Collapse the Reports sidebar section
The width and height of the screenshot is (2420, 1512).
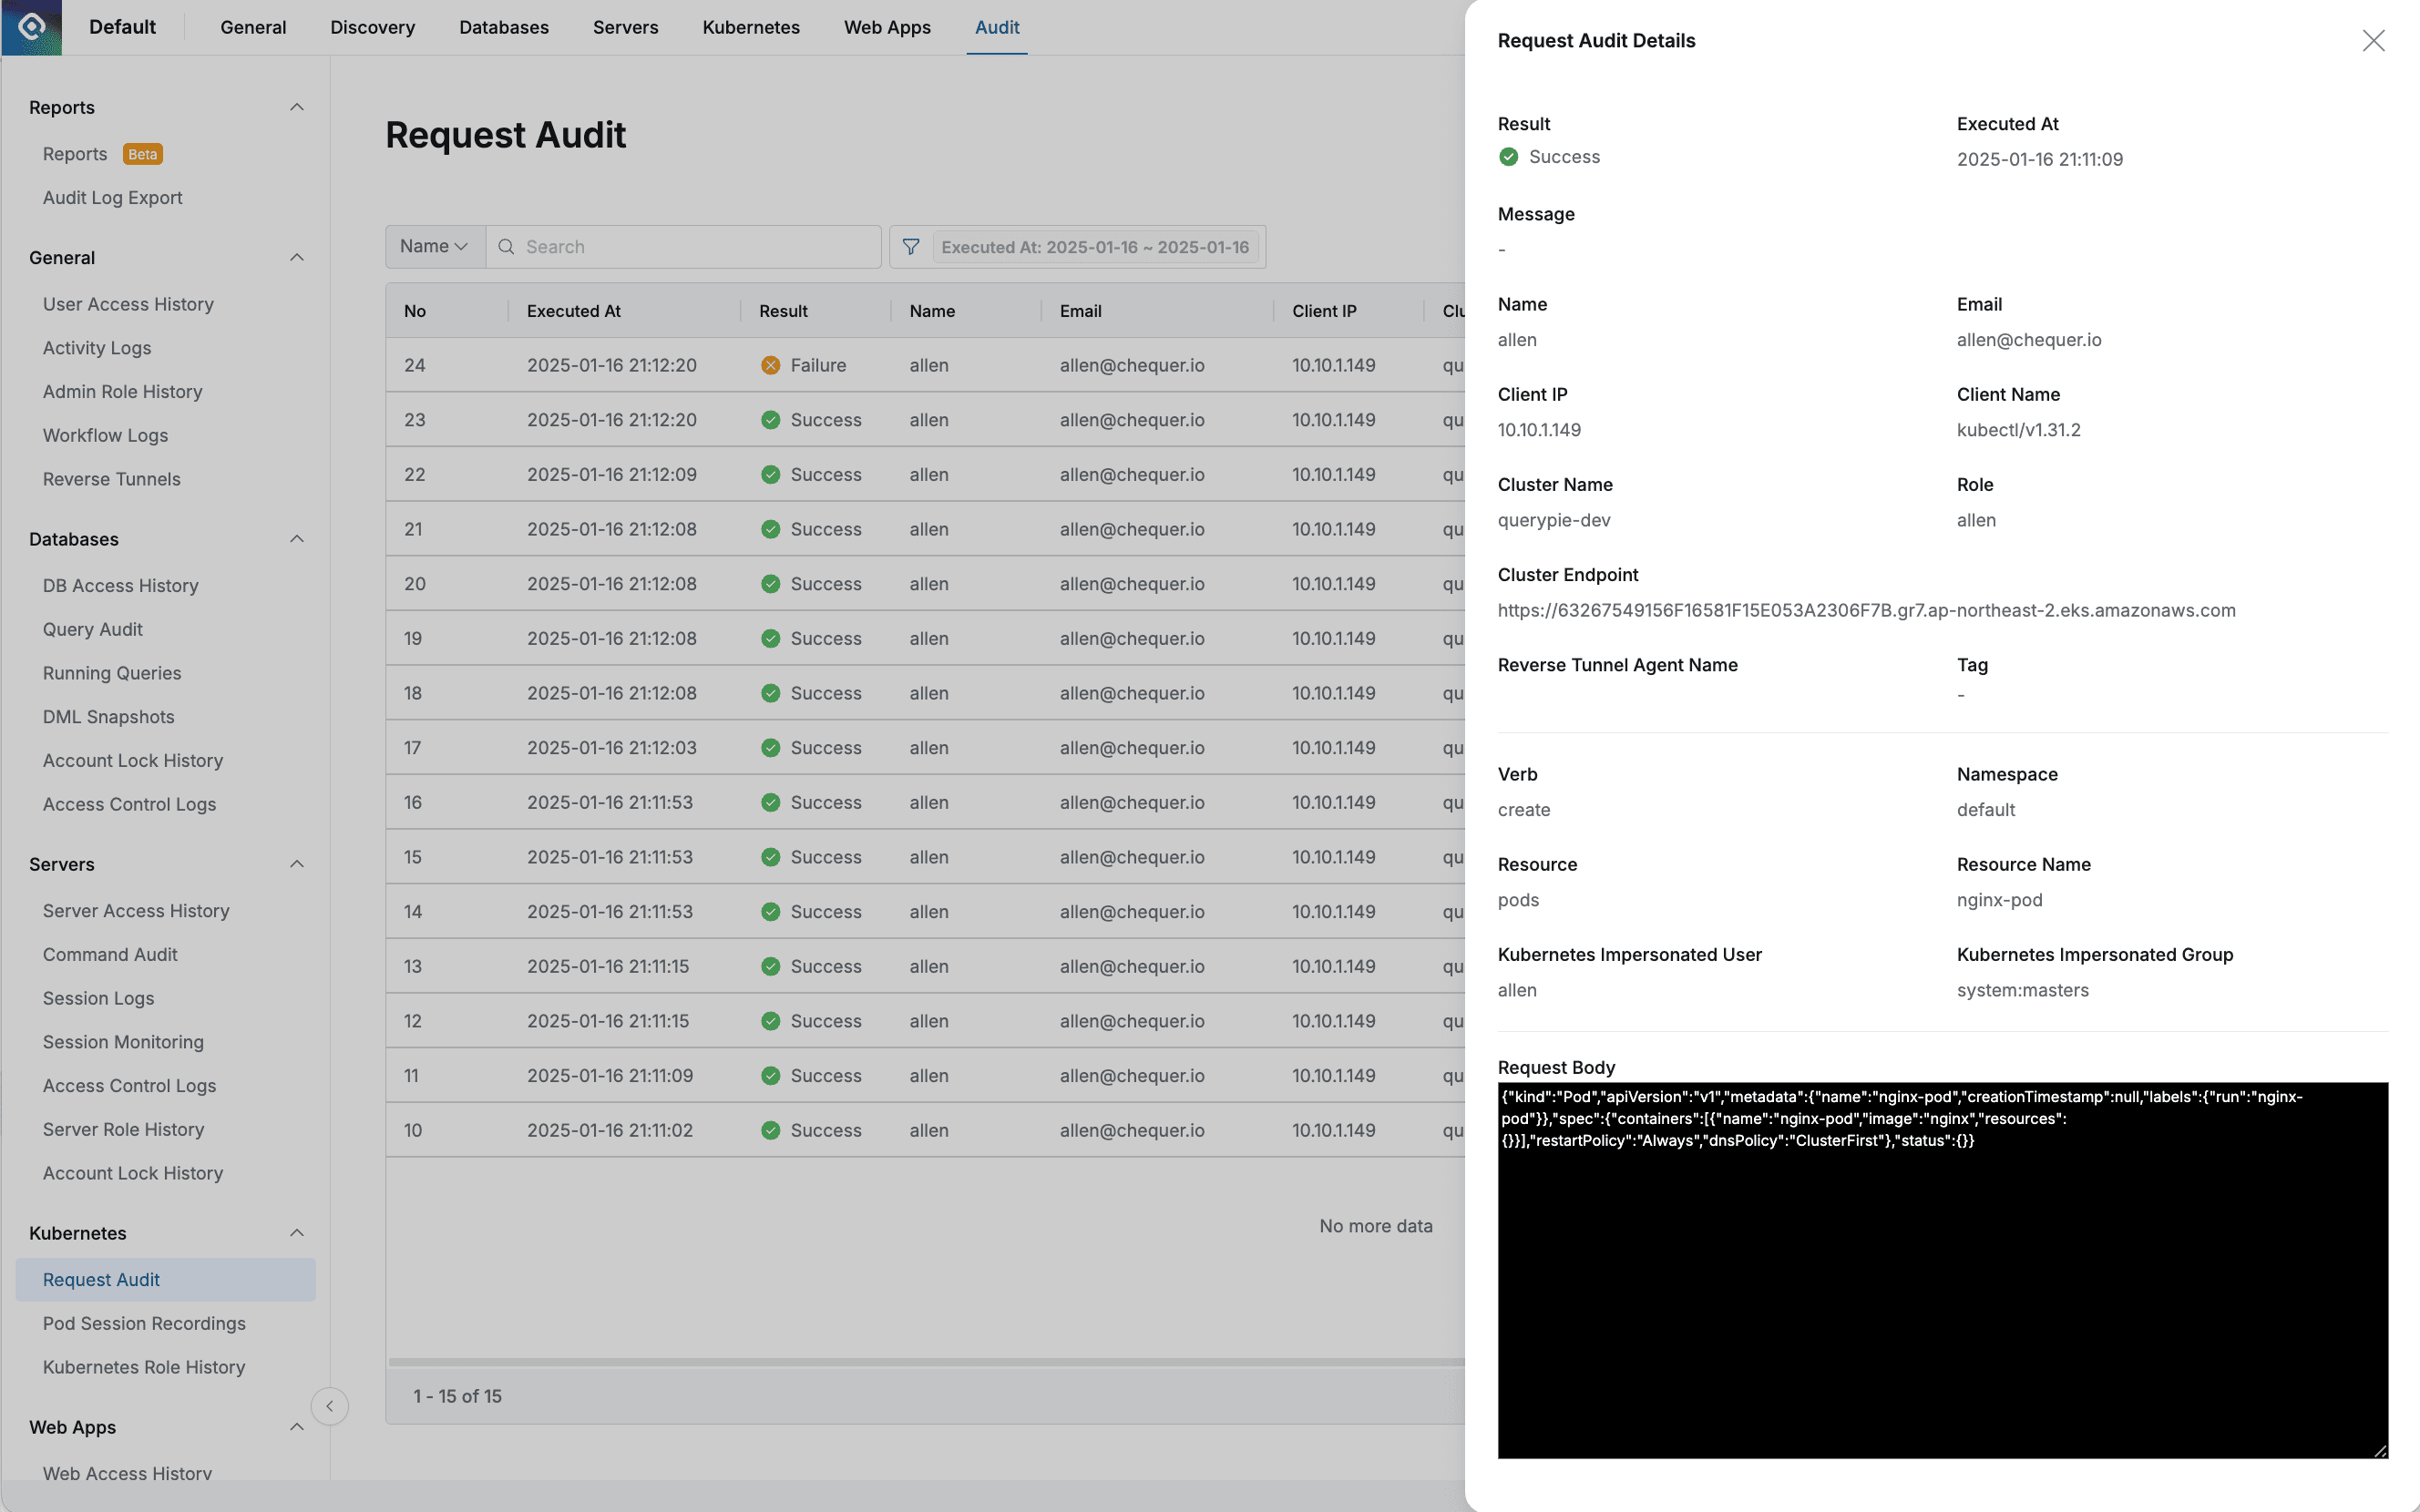coord(297,107)
